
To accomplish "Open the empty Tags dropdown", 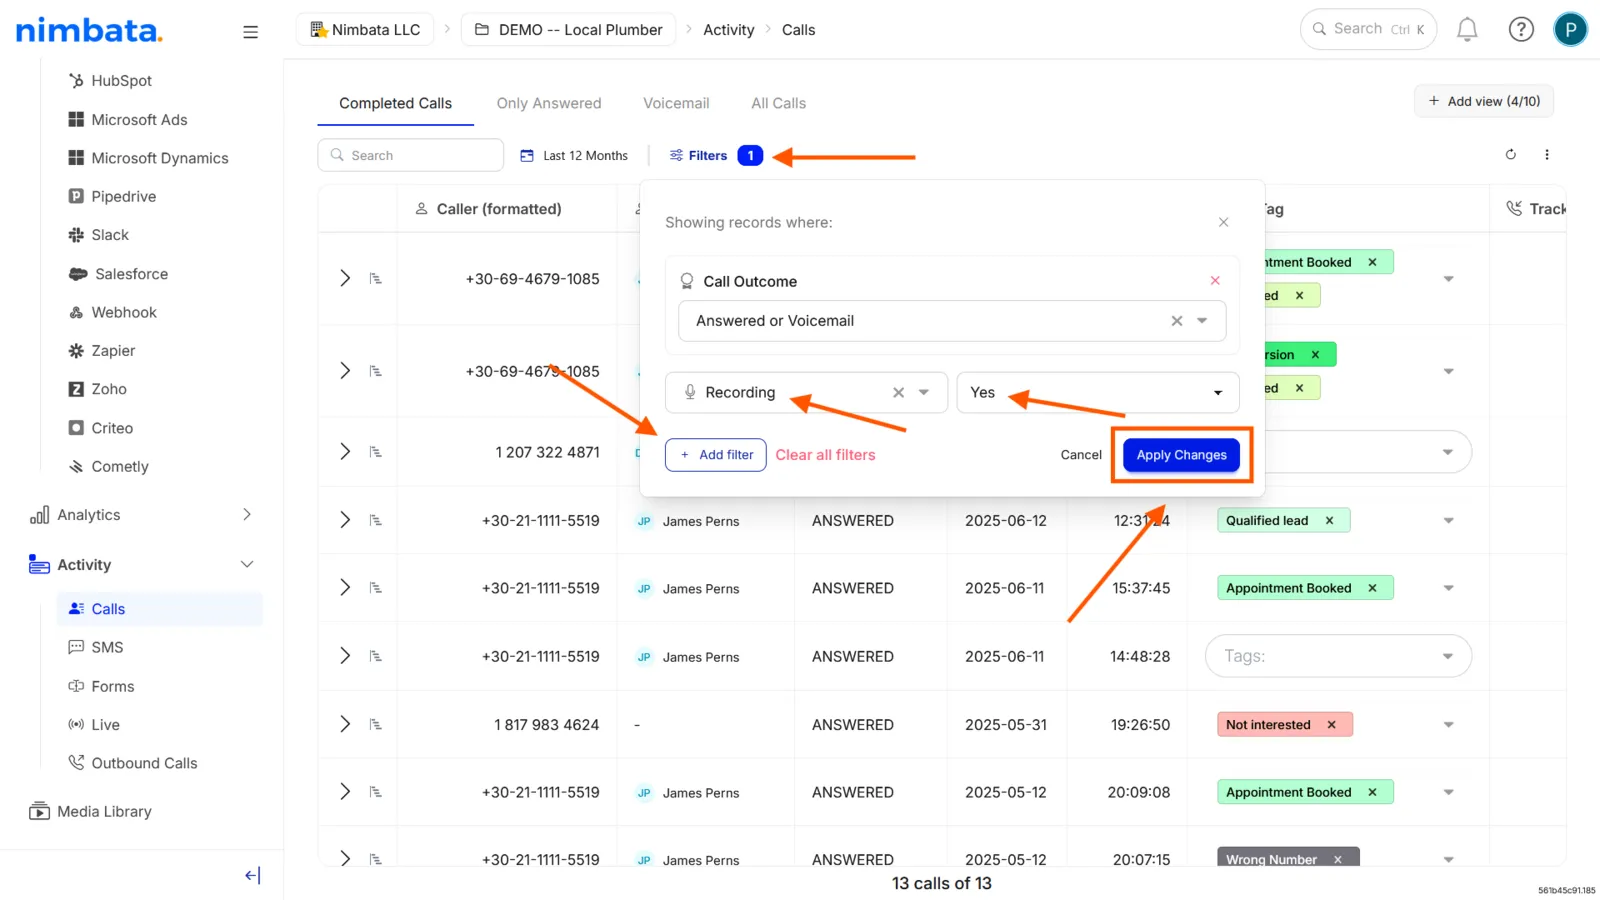I will (x=1338, y=656).
